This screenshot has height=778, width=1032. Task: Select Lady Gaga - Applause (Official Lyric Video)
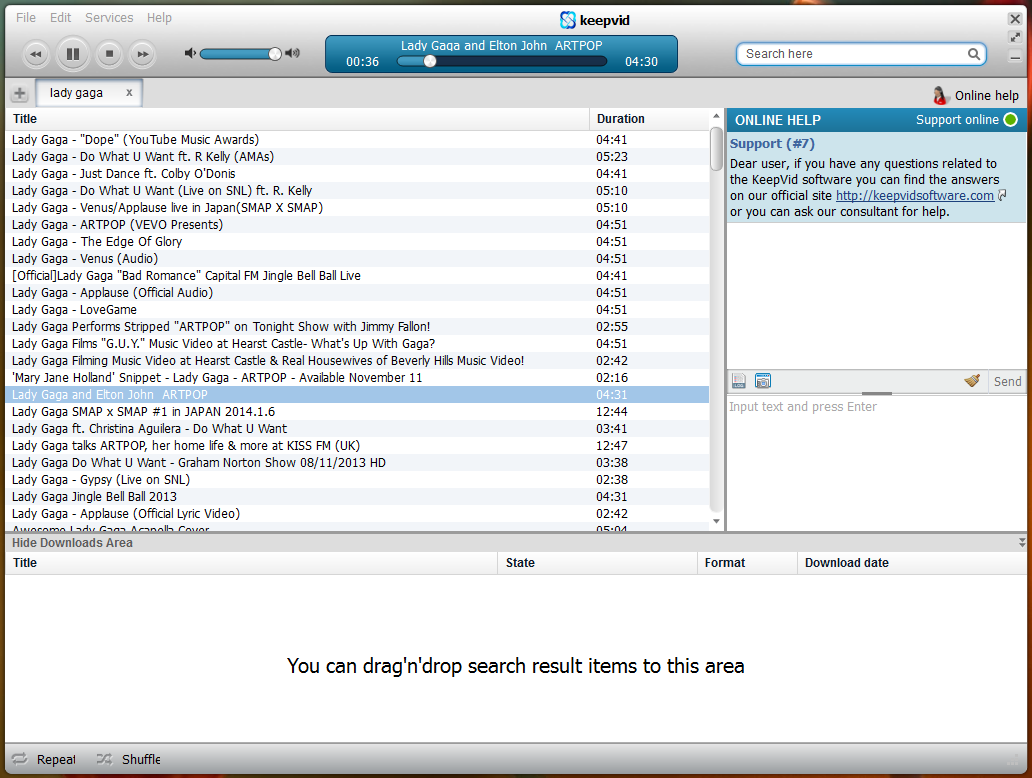coord(357,514)
